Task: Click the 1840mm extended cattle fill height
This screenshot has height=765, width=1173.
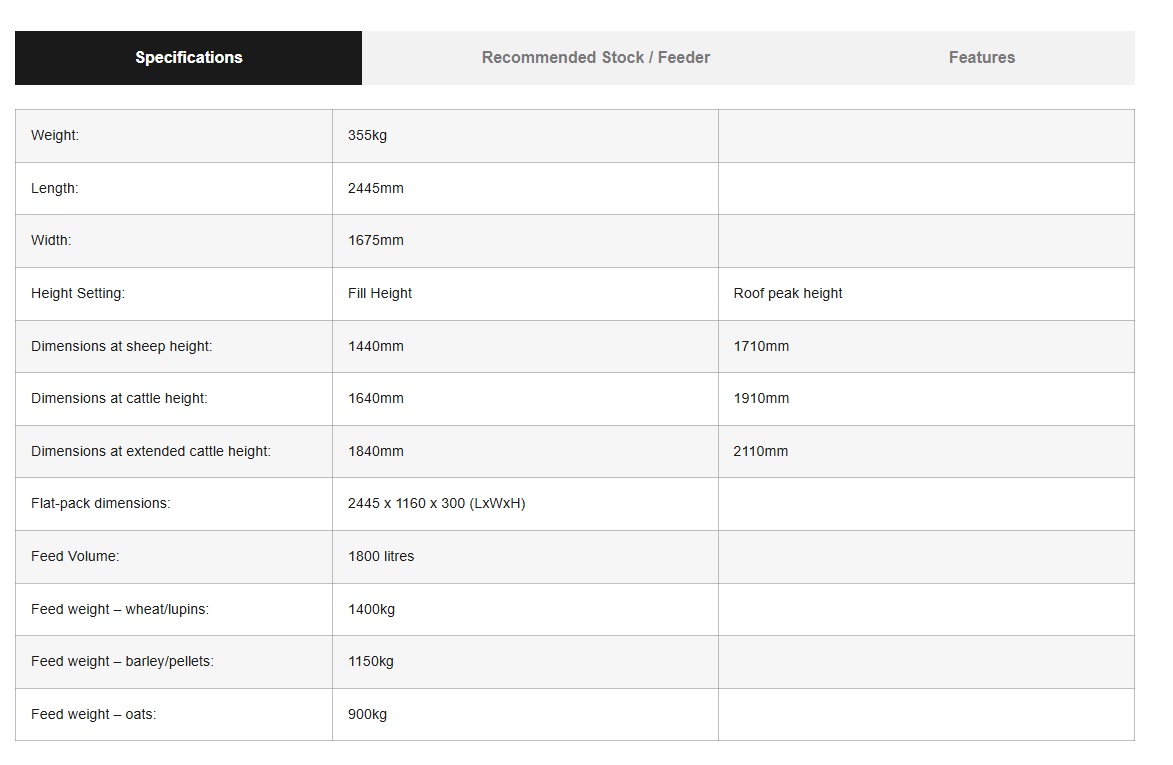Action: coord(376,452)
